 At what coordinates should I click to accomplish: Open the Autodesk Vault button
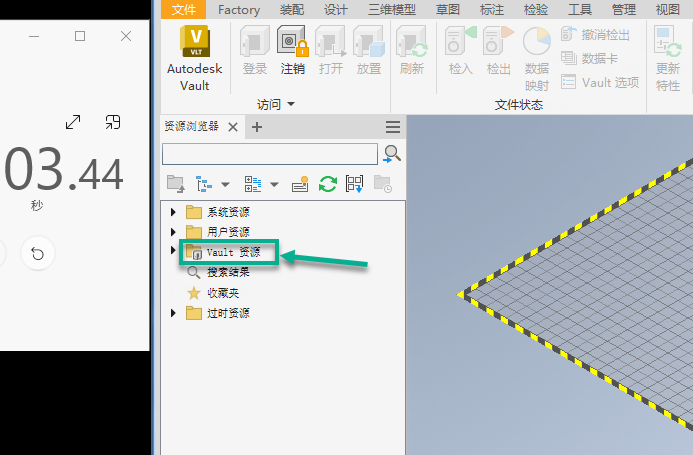click(x=194, y=58)
